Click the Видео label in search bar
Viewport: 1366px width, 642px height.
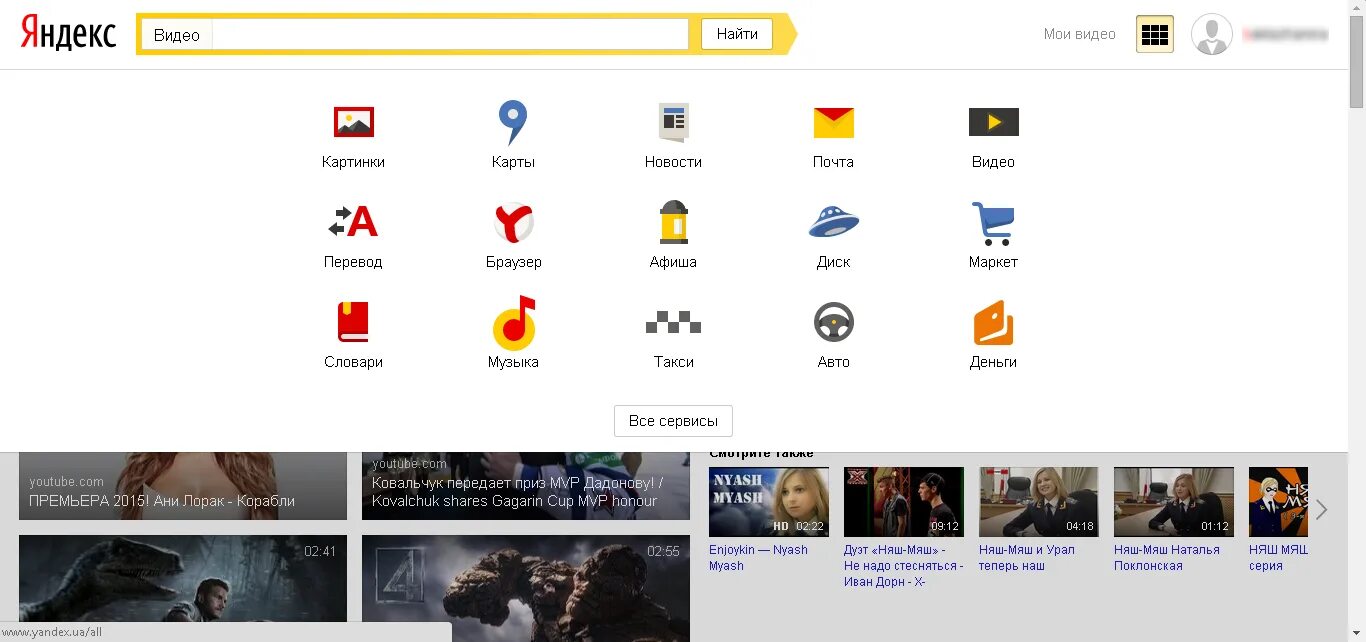coord(177,35)
